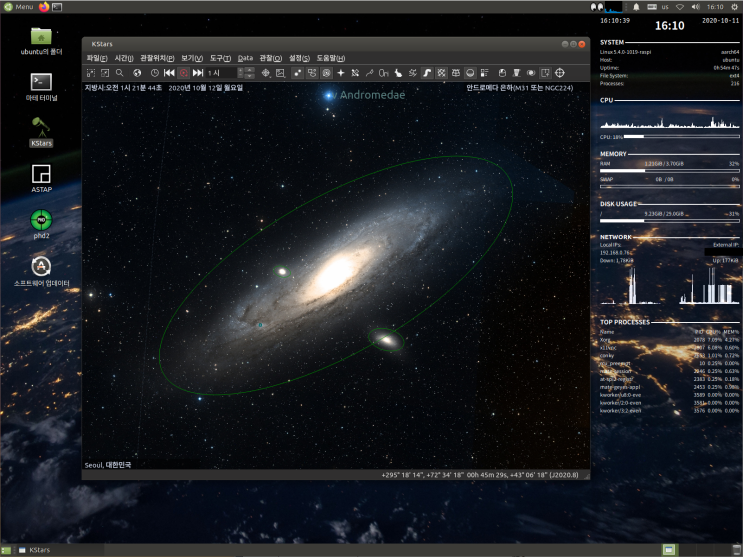Open the 파일(F) menu
The image size is (743, 557).
point(97,58)
